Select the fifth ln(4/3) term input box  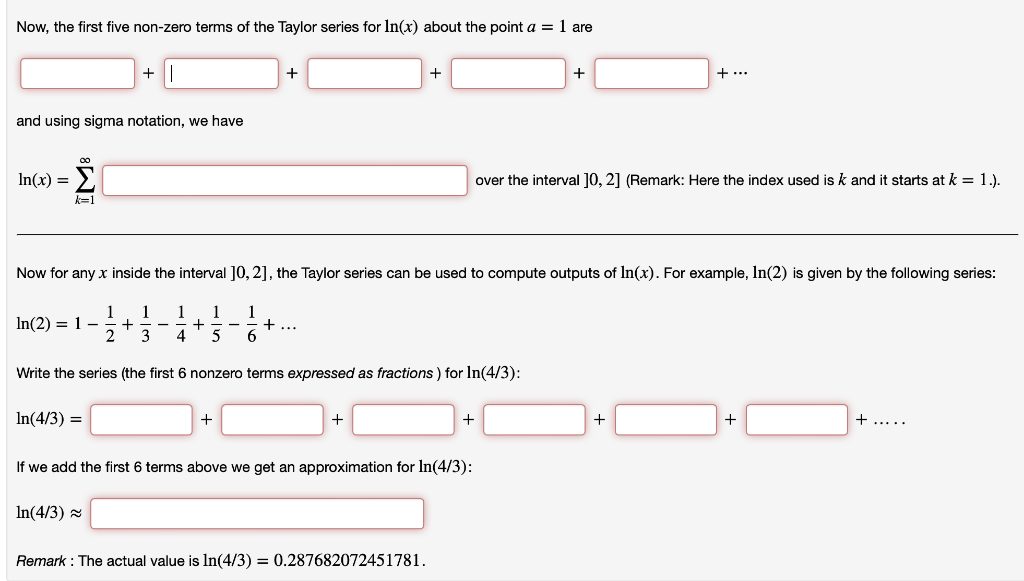[x=665, y=420]
